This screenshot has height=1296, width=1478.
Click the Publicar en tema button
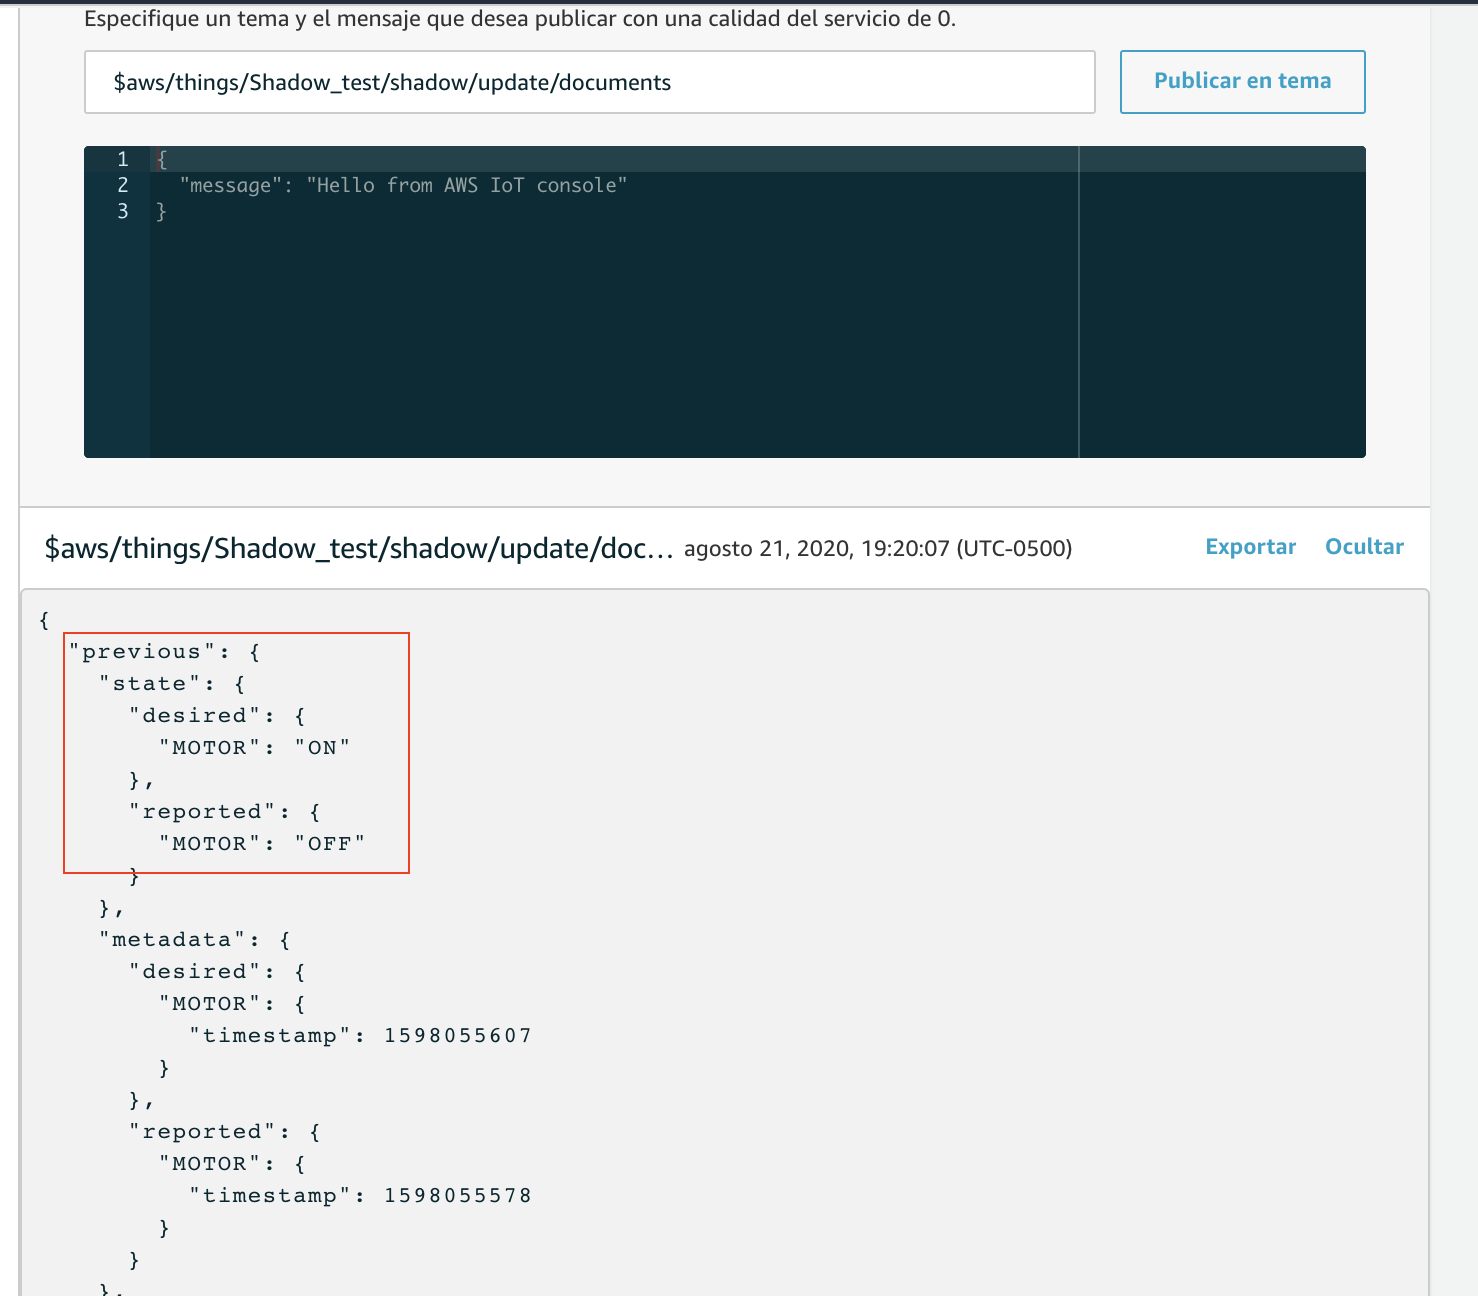1242,82
